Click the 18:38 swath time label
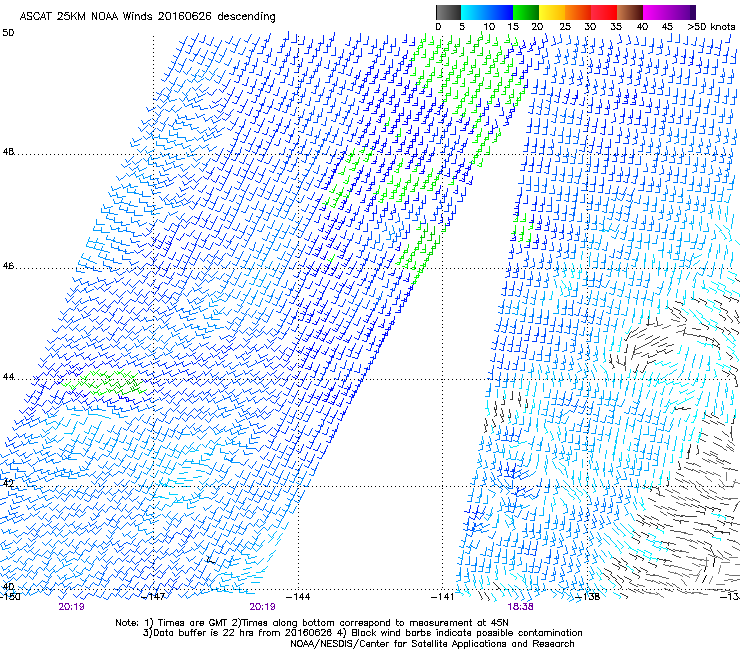This screenshot has width=740, height=650. (x=520, y=607)
